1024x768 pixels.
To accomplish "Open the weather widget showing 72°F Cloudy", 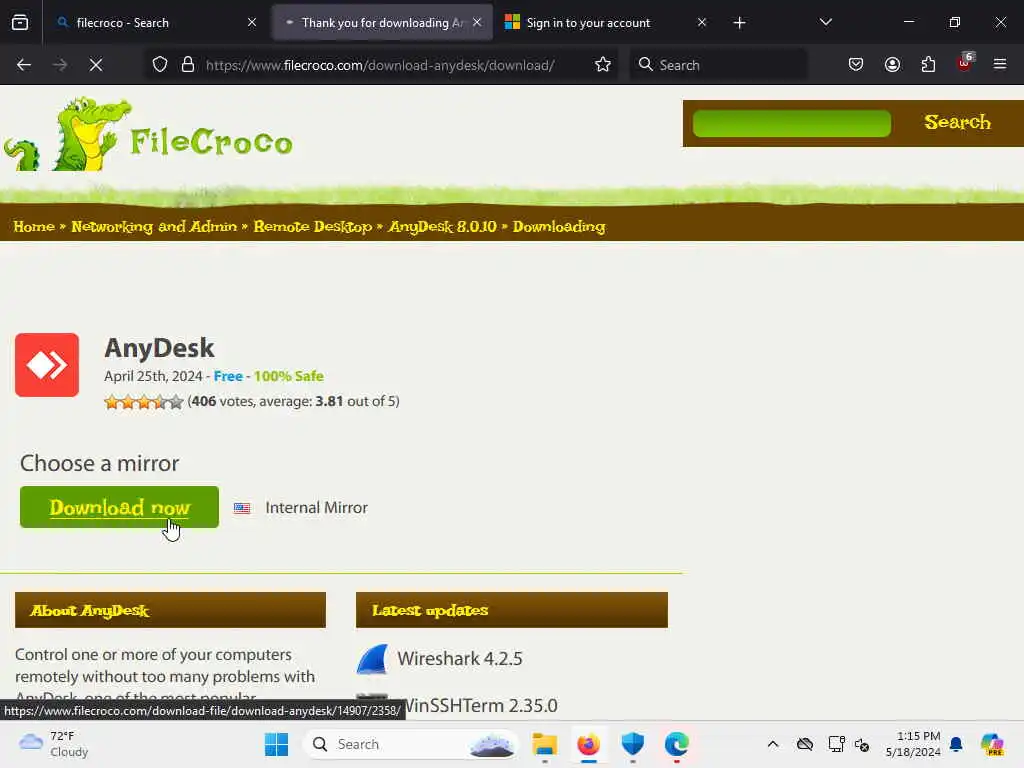I will 54,744.
